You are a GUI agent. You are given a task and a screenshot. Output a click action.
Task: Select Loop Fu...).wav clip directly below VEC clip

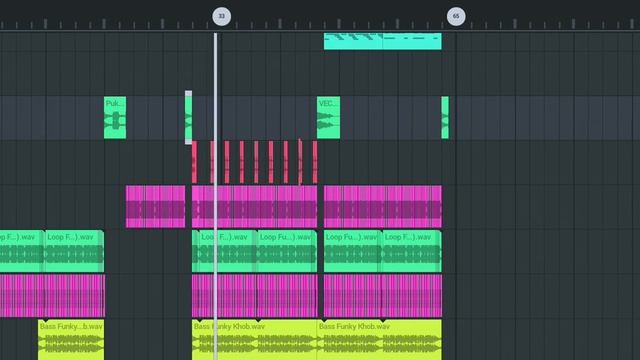point(353,251)
